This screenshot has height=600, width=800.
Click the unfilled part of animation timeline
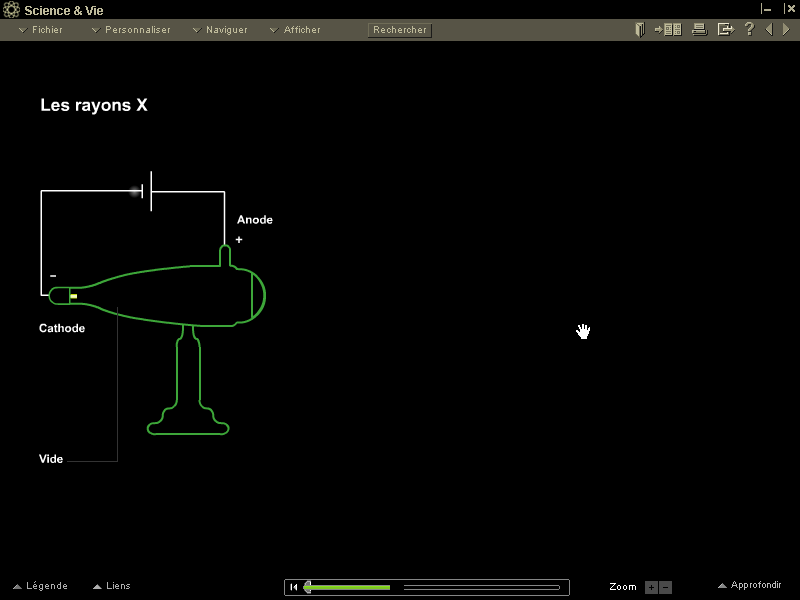[482, 587]
